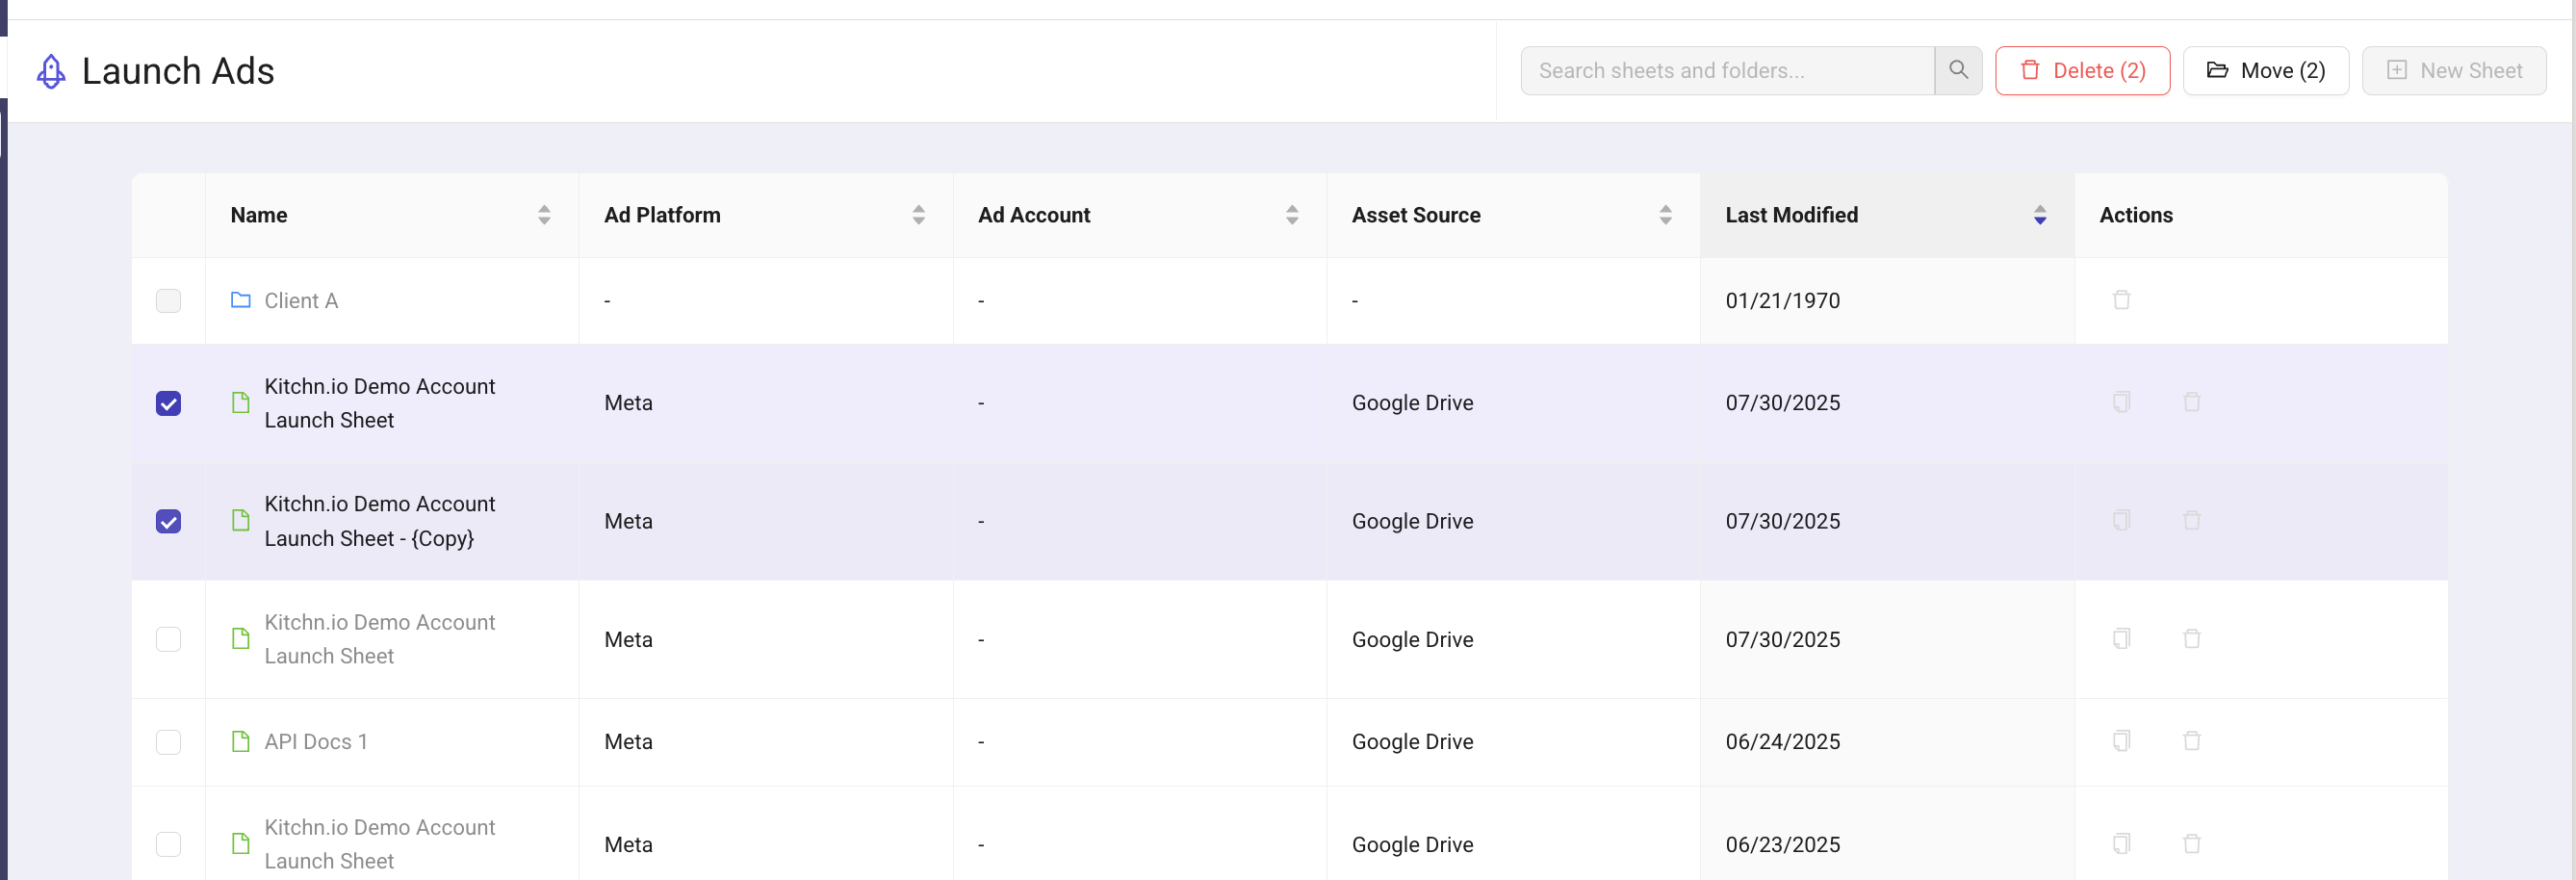Duplicate the Launch Sheet - {Copy} row

(x=2120, y=520)
